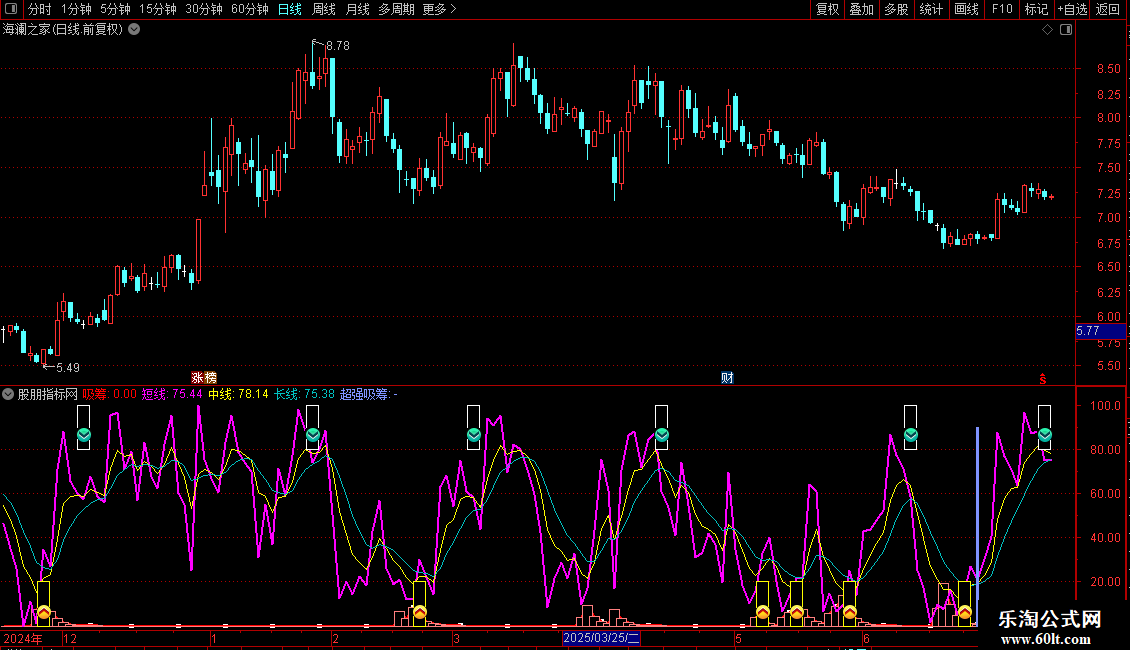This screenshot has height=650, width=1130.
Task: Open the 多股 multi-stock view
Action: coord(896,9)
